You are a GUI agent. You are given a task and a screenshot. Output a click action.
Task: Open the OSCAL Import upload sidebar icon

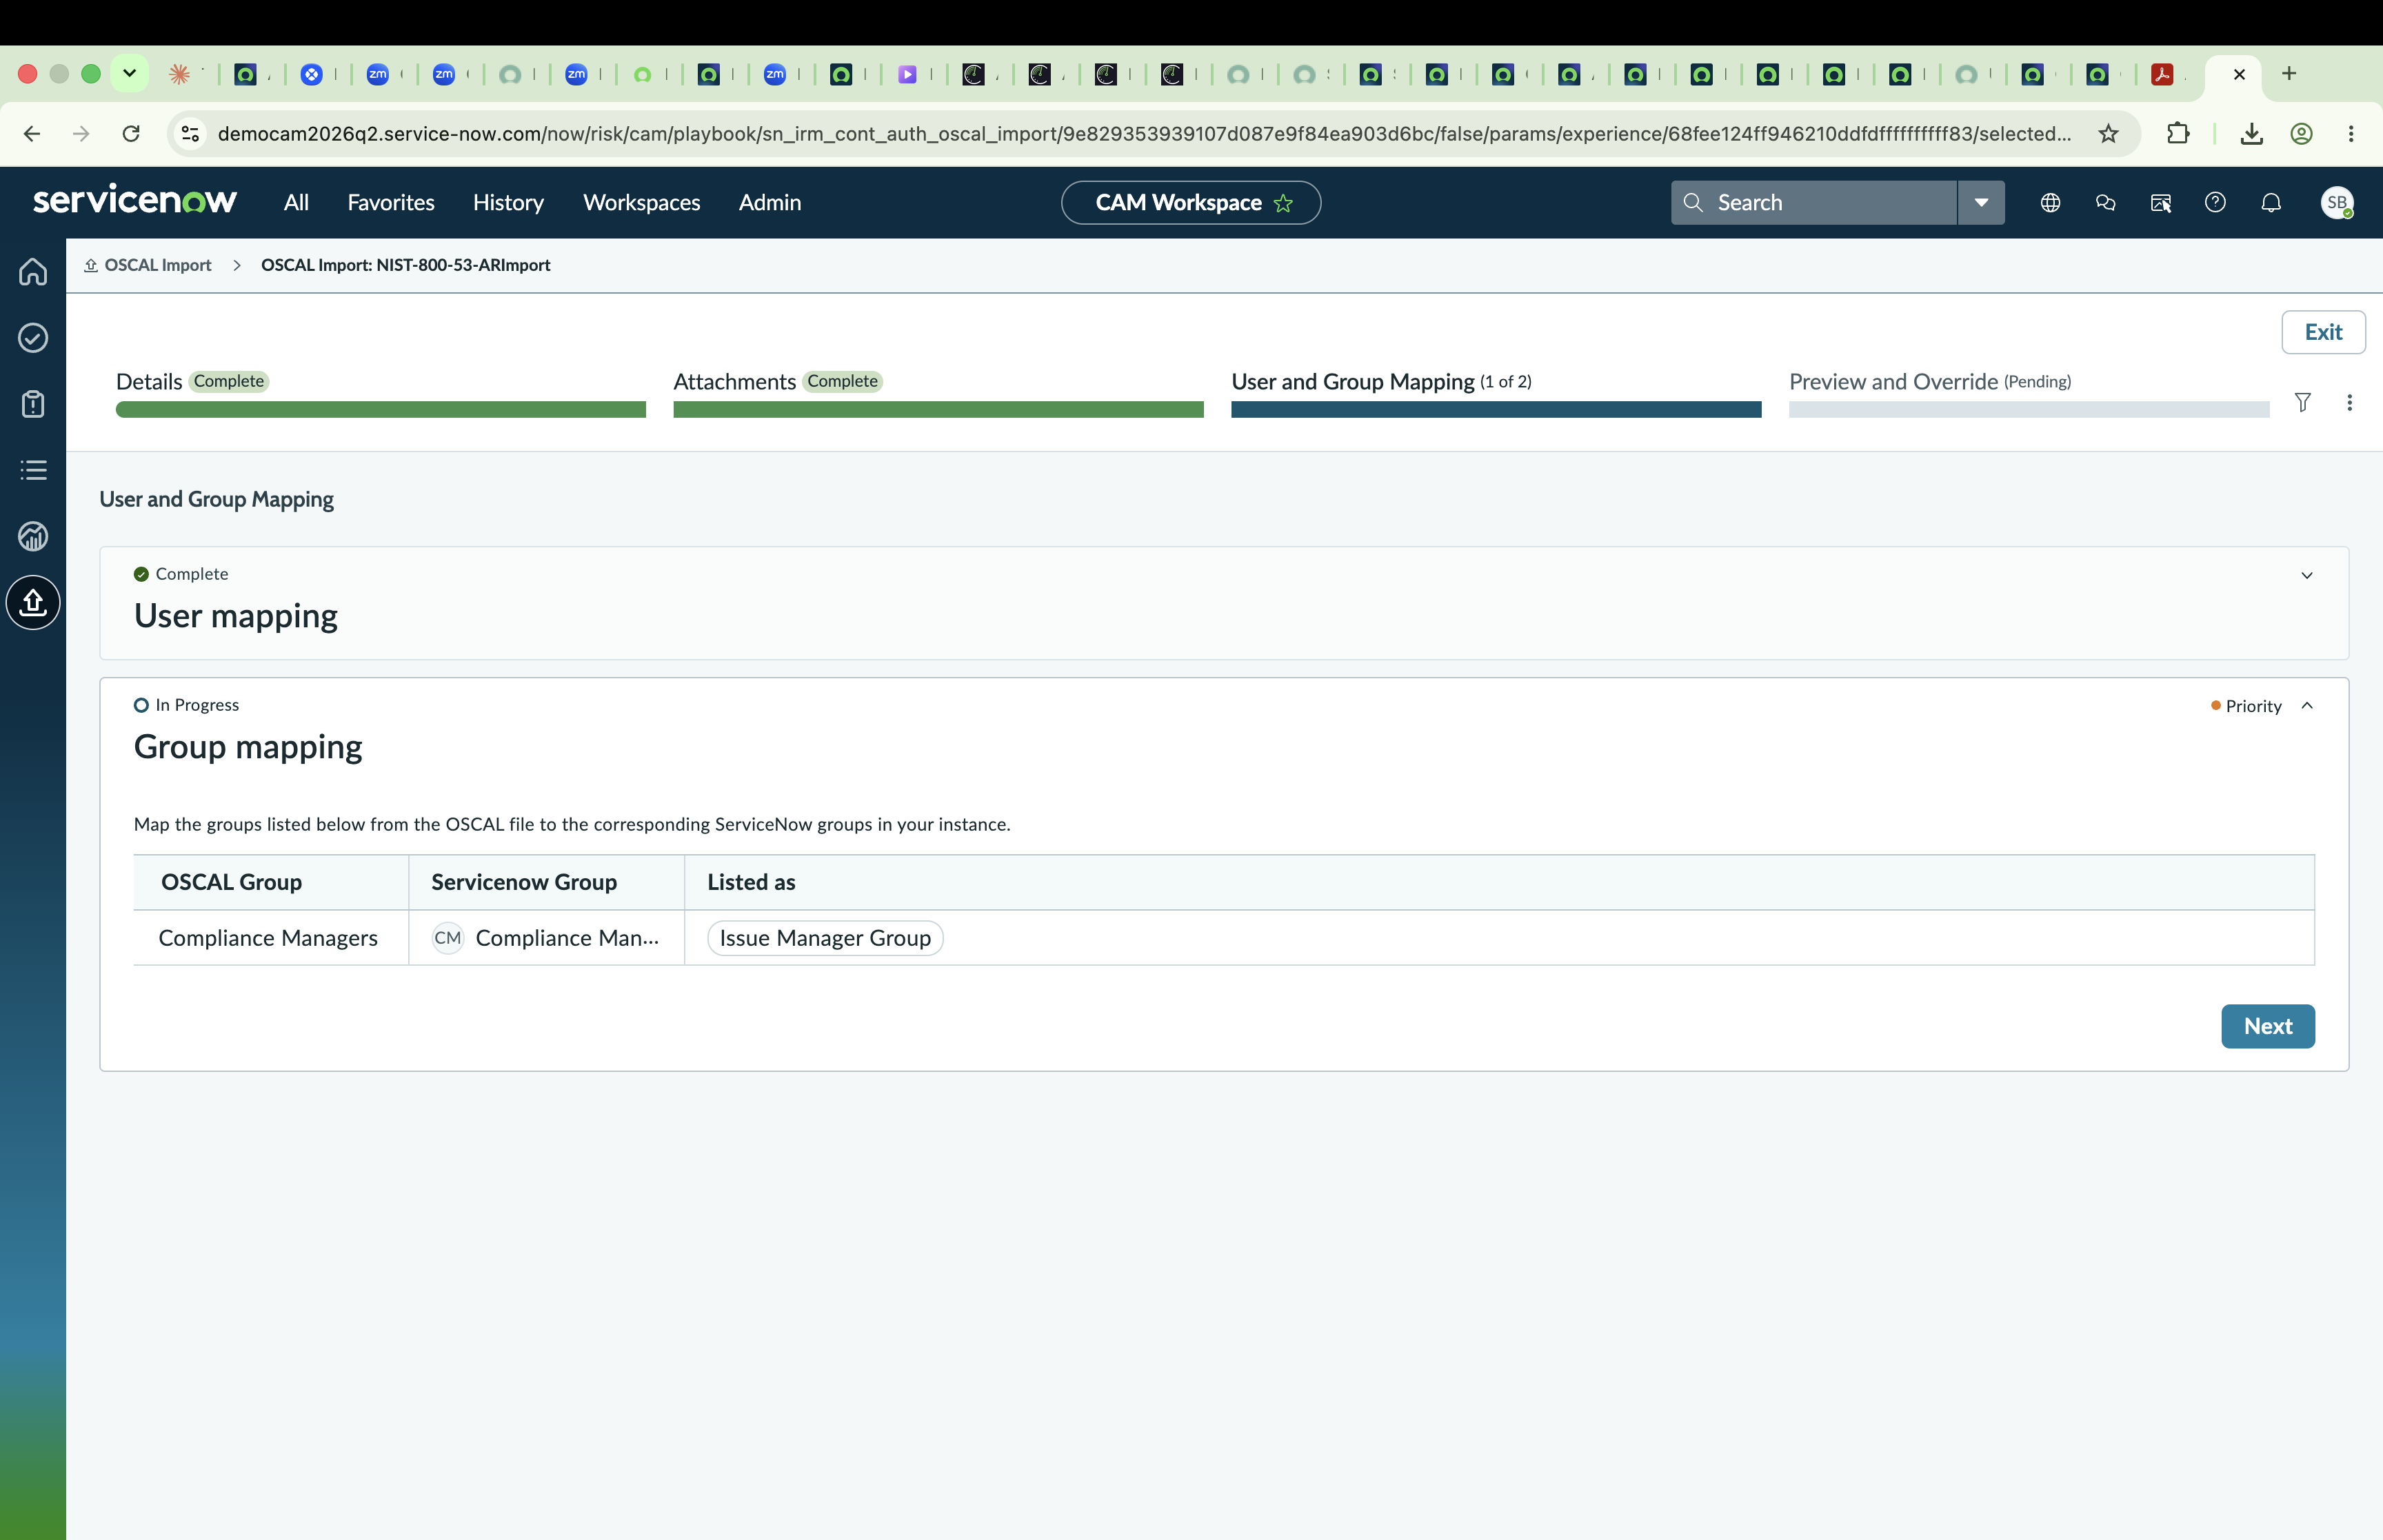33,603
